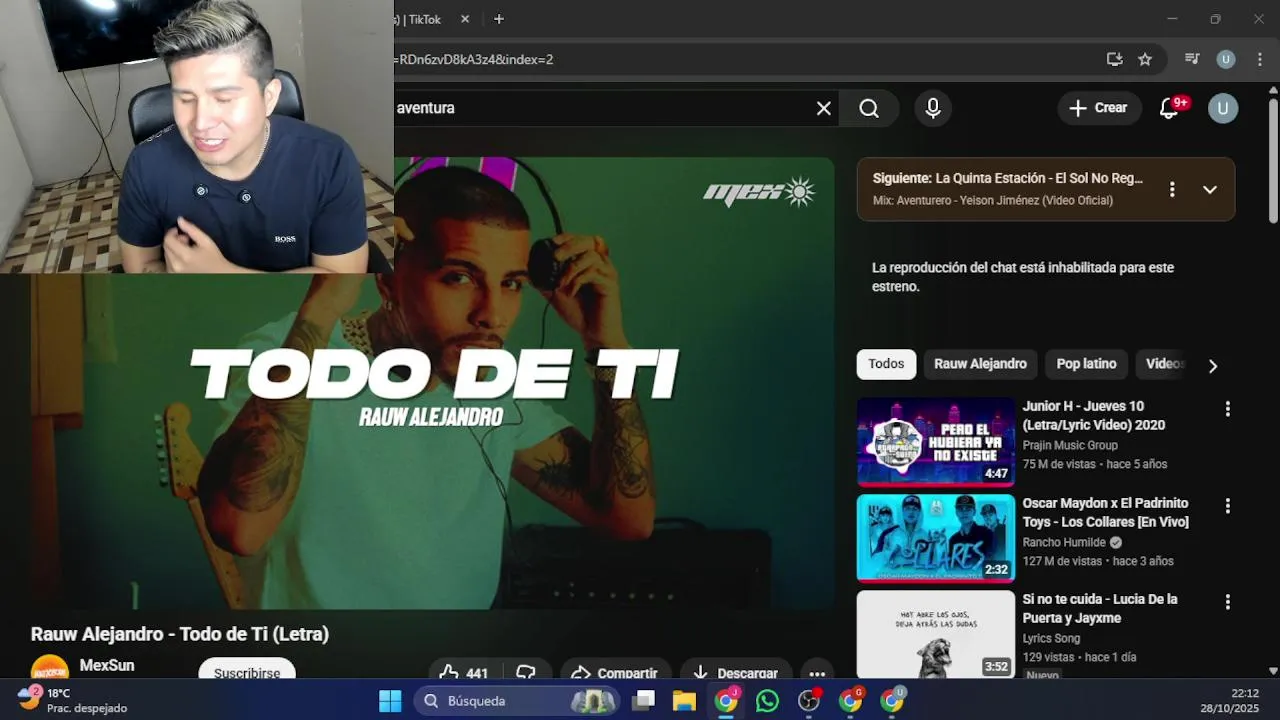
Task: Open more actions ellipsis below video
Action: [x=817, y=672]
